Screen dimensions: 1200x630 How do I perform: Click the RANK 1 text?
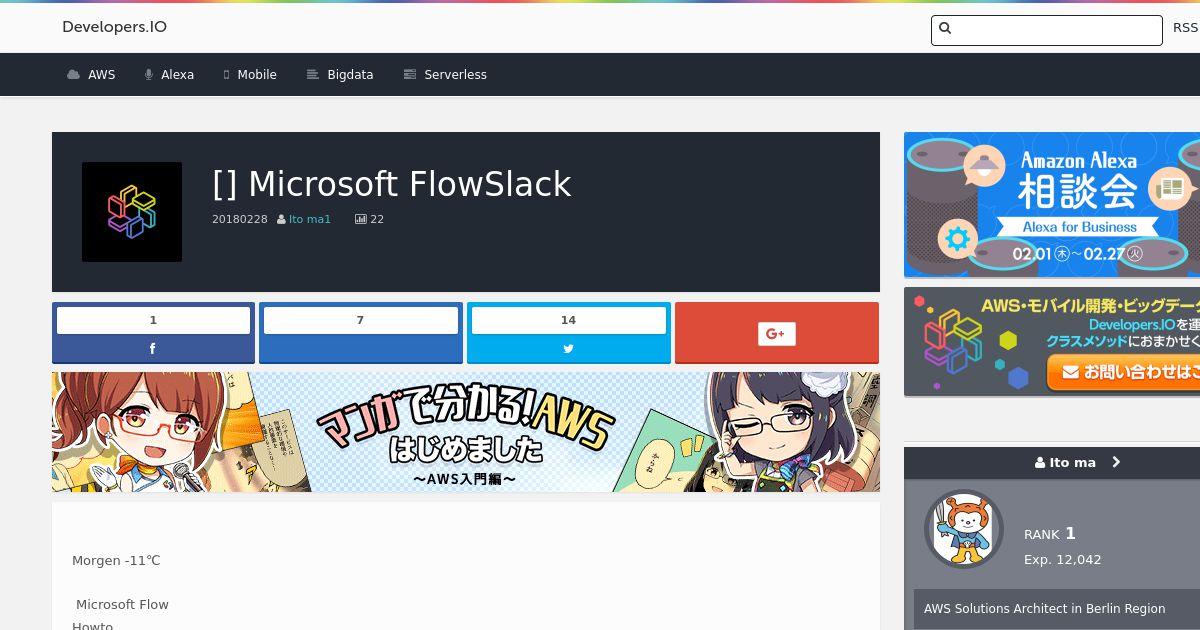click(x=1050, y=534)
